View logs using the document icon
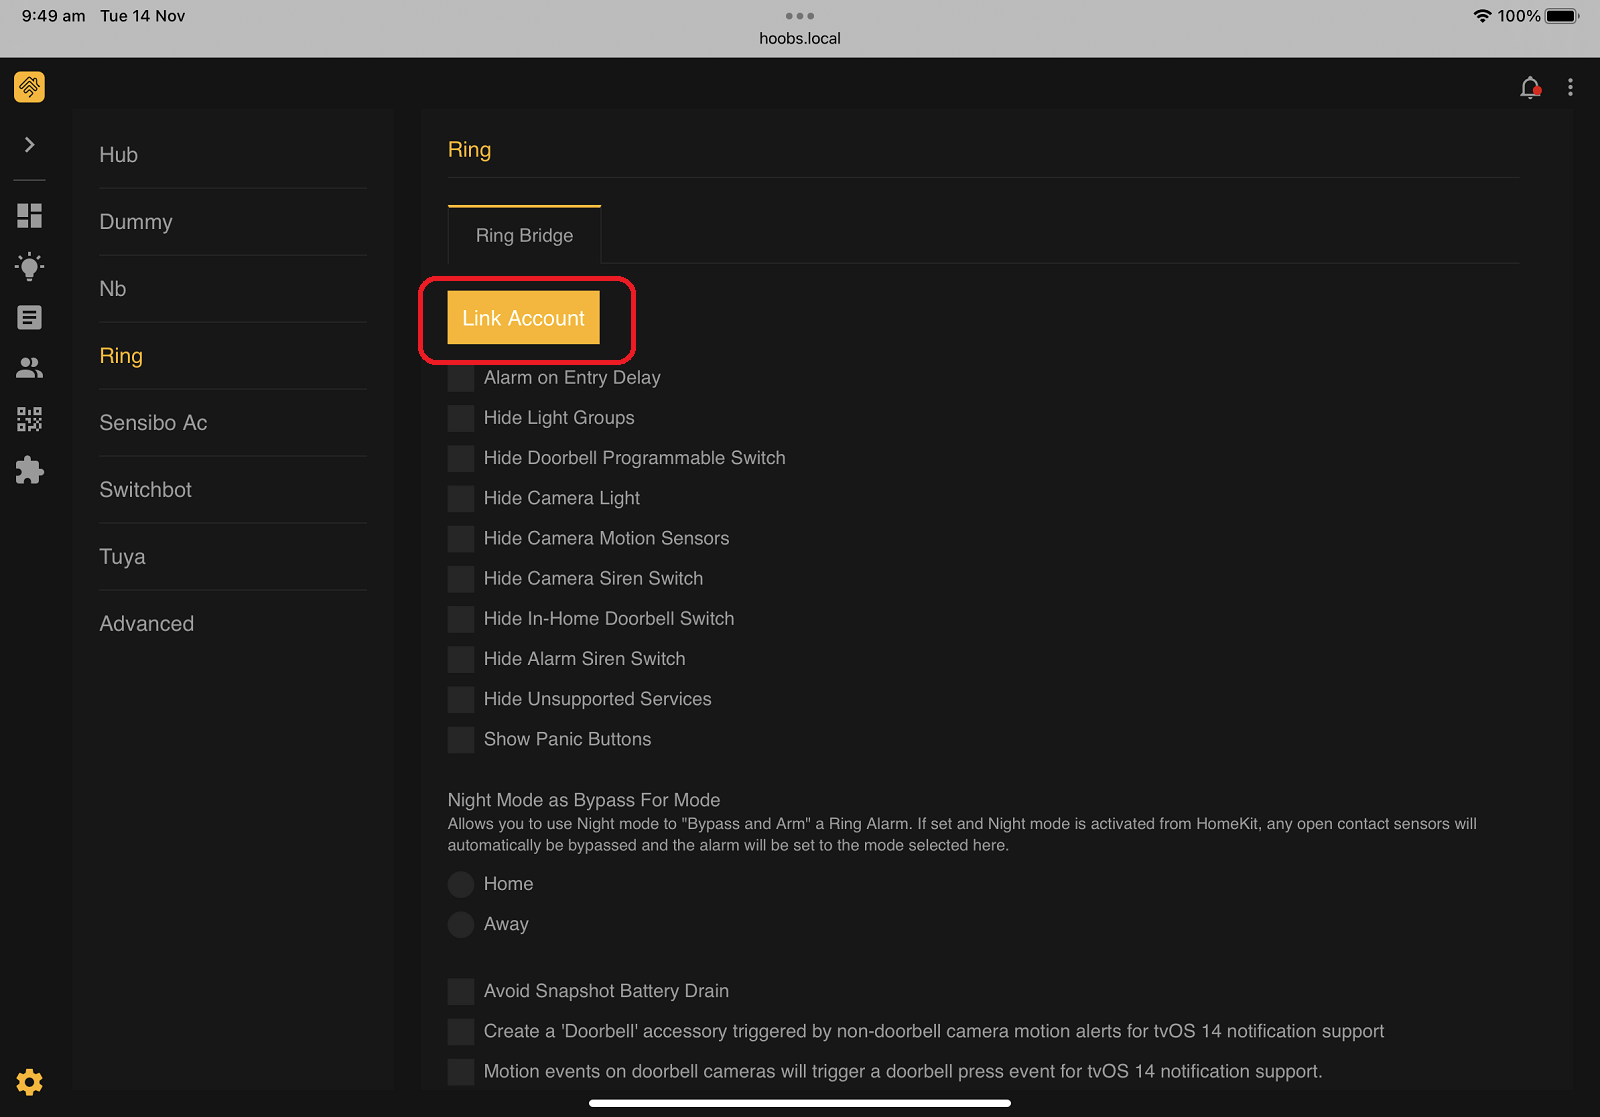Viewport: 1600px width, 1117px height. (29, 317)
